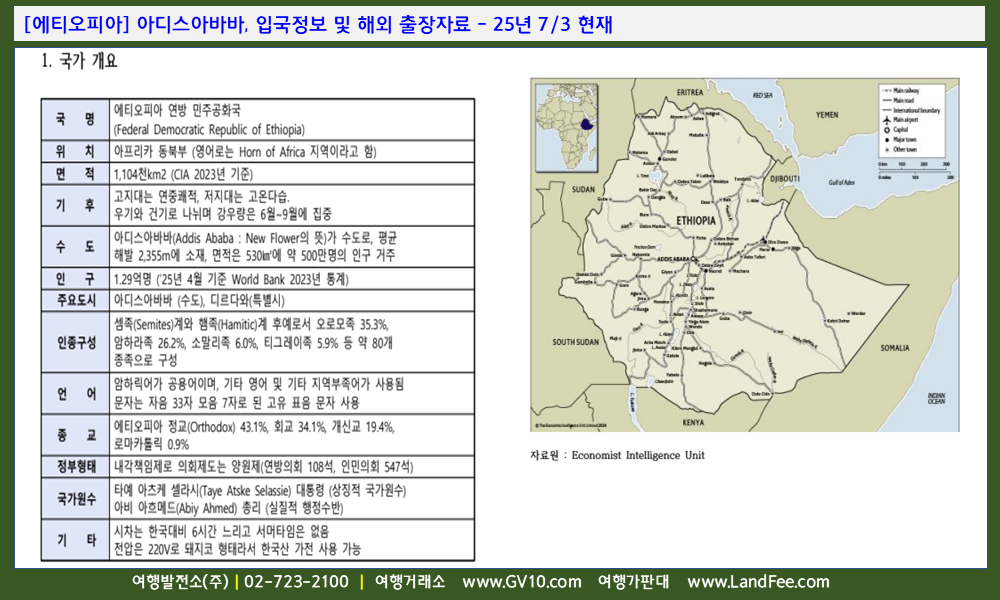The height and width of the screenshot is (600, 1000).
Task: Click the Ethiopia country map image
Action: [745, 254]
